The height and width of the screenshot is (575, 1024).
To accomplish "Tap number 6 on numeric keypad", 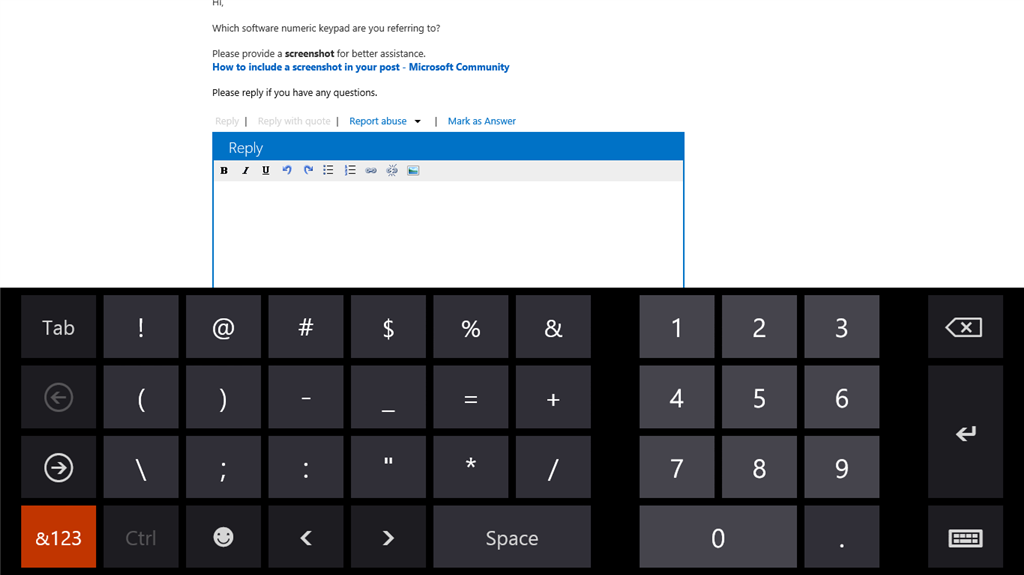I will 842,397.
